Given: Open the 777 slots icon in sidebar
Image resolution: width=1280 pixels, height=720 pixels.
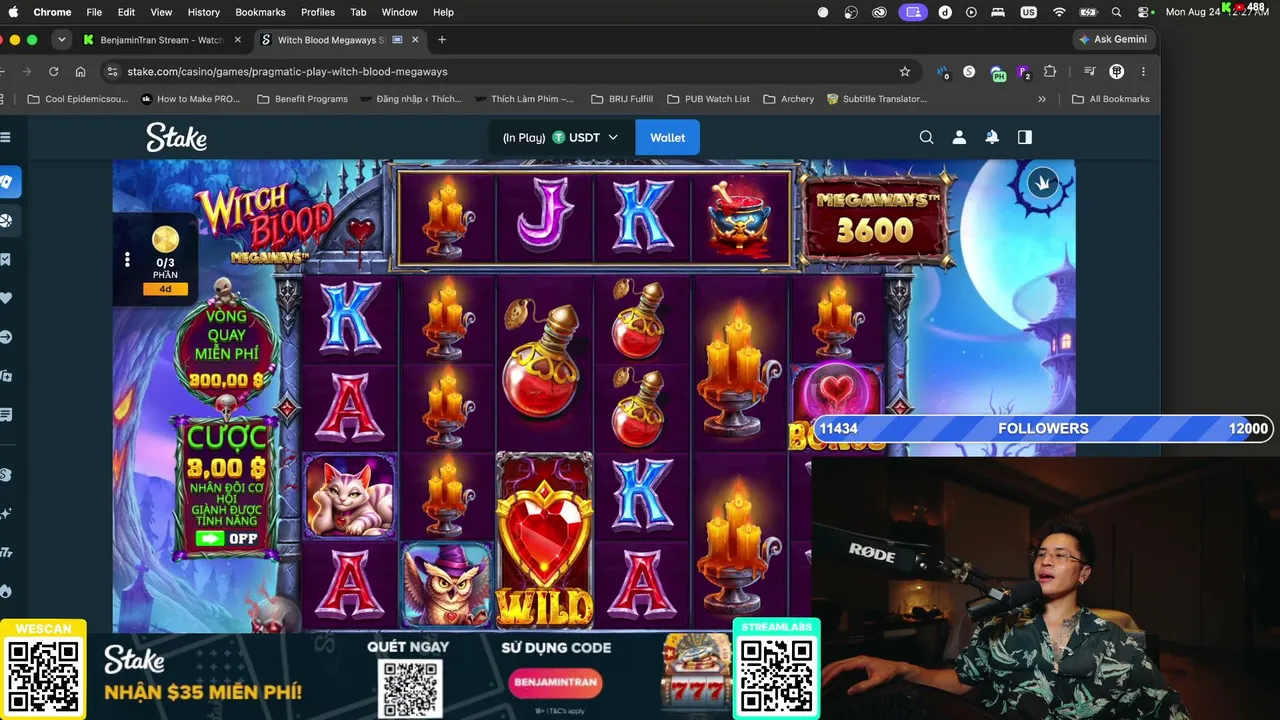Looking at the screenshot, I should (x=6, y=552).
